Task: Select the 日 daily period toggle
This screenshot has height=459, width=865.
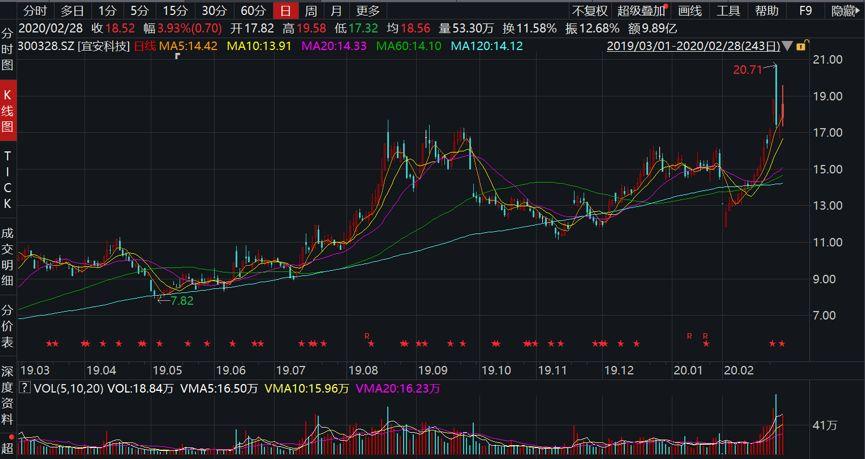Action: pyautogui.click(x=285, y=10)
